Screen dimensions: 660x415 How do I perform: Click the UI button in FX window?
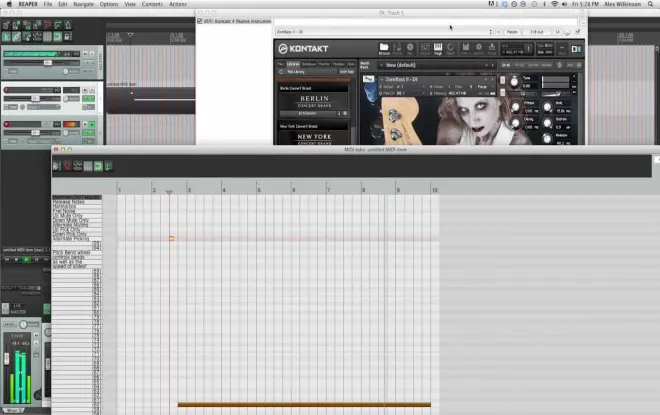point(557,32)
